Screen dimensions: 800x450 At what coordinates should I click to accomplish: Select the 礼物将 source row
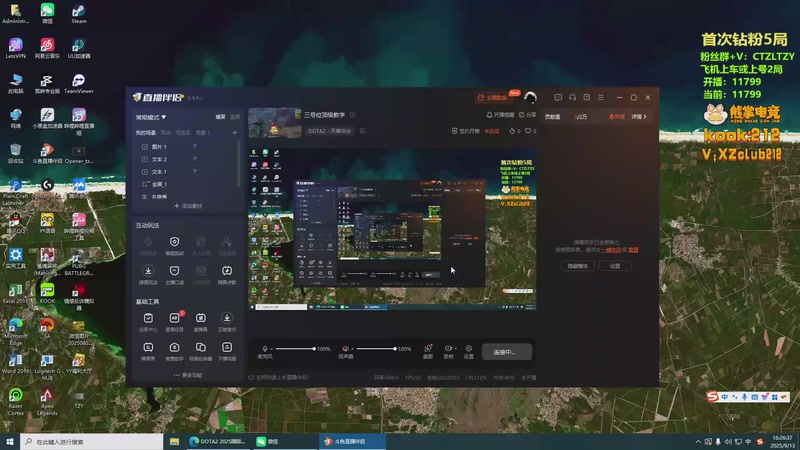(185, 196)
